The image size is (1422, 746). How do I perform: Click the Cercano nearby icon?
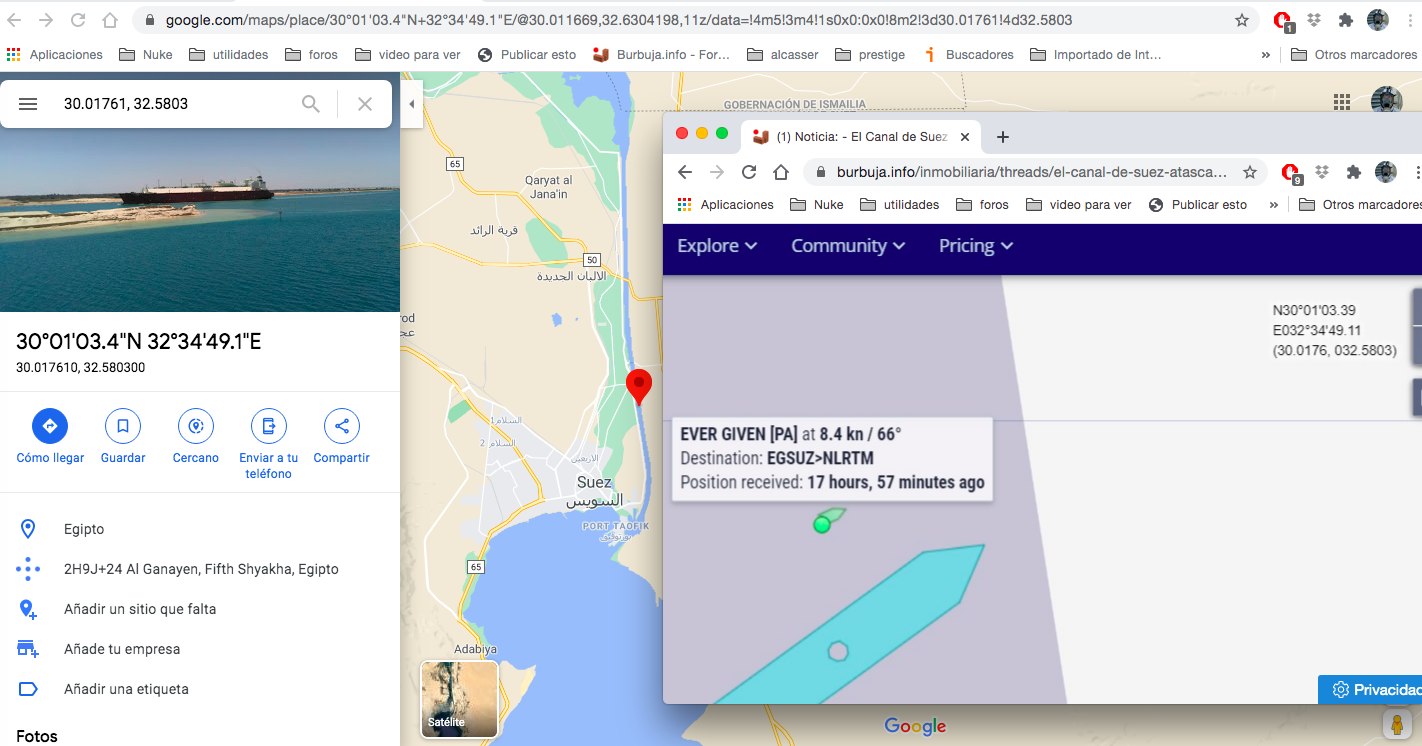click(x=195, y=426)
